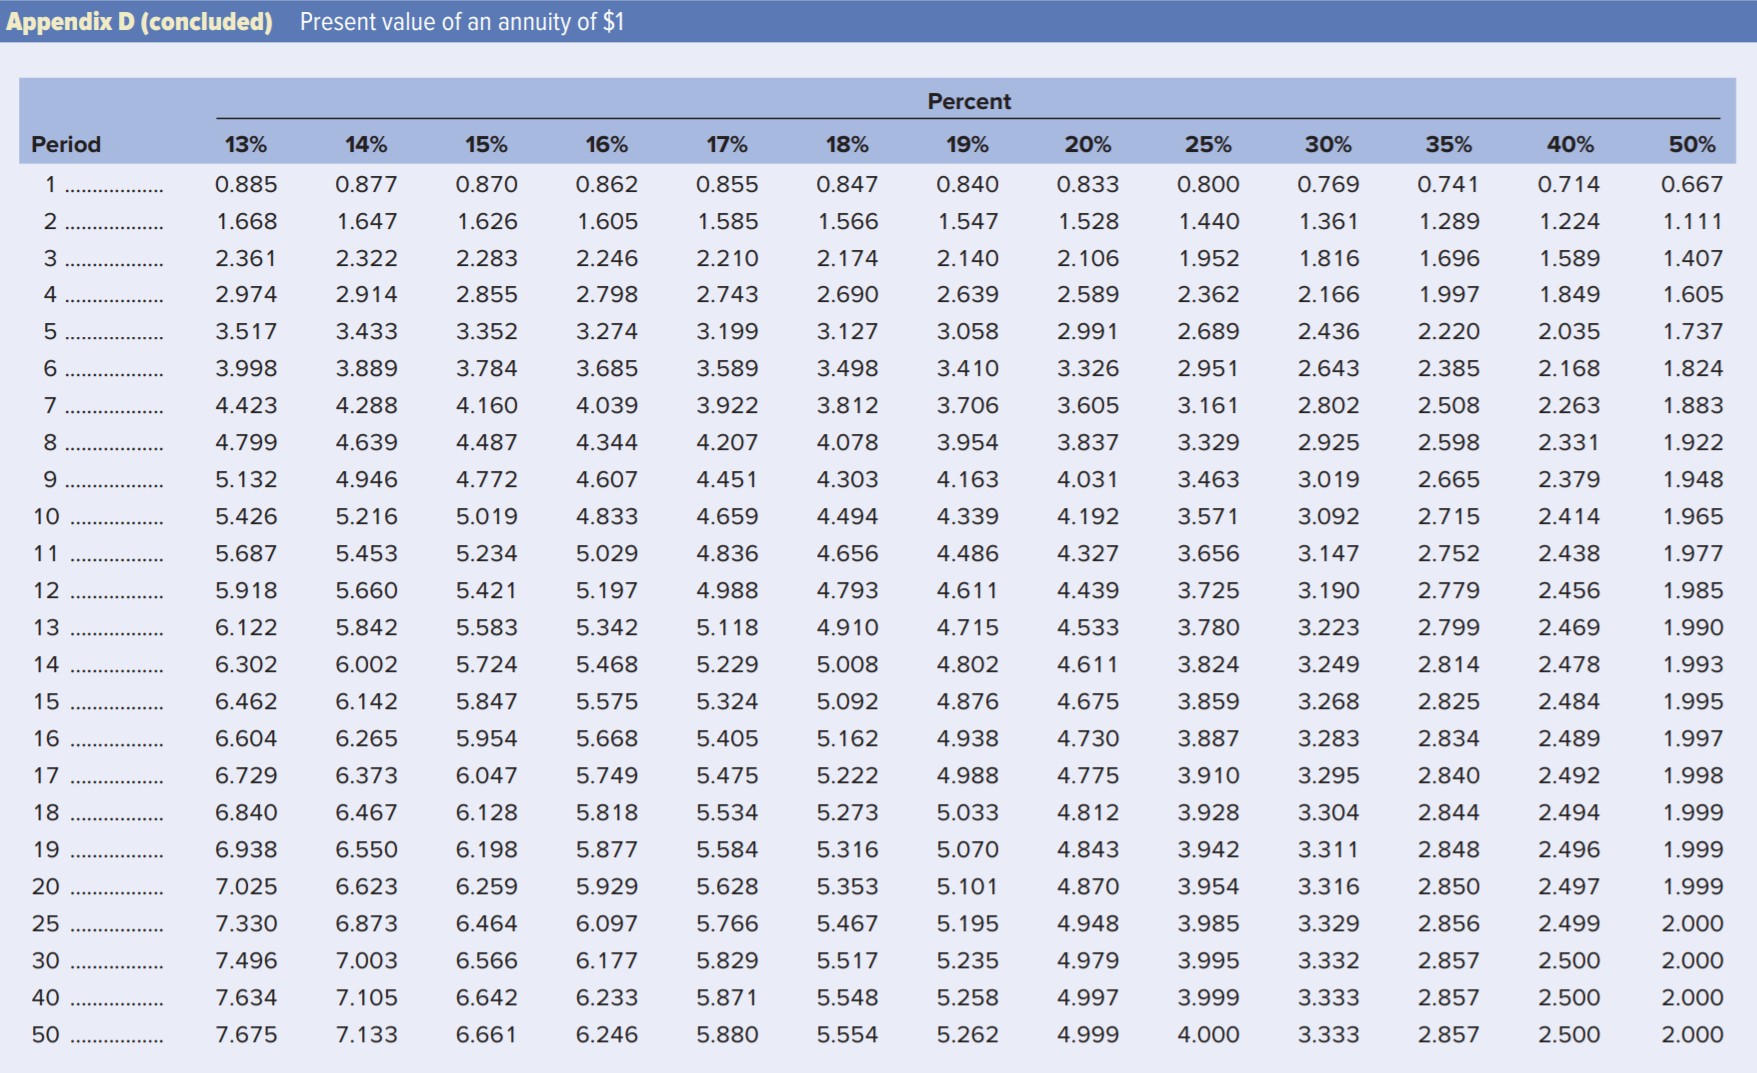Click value 1.111 under the 50% column

click(1693, 221)
